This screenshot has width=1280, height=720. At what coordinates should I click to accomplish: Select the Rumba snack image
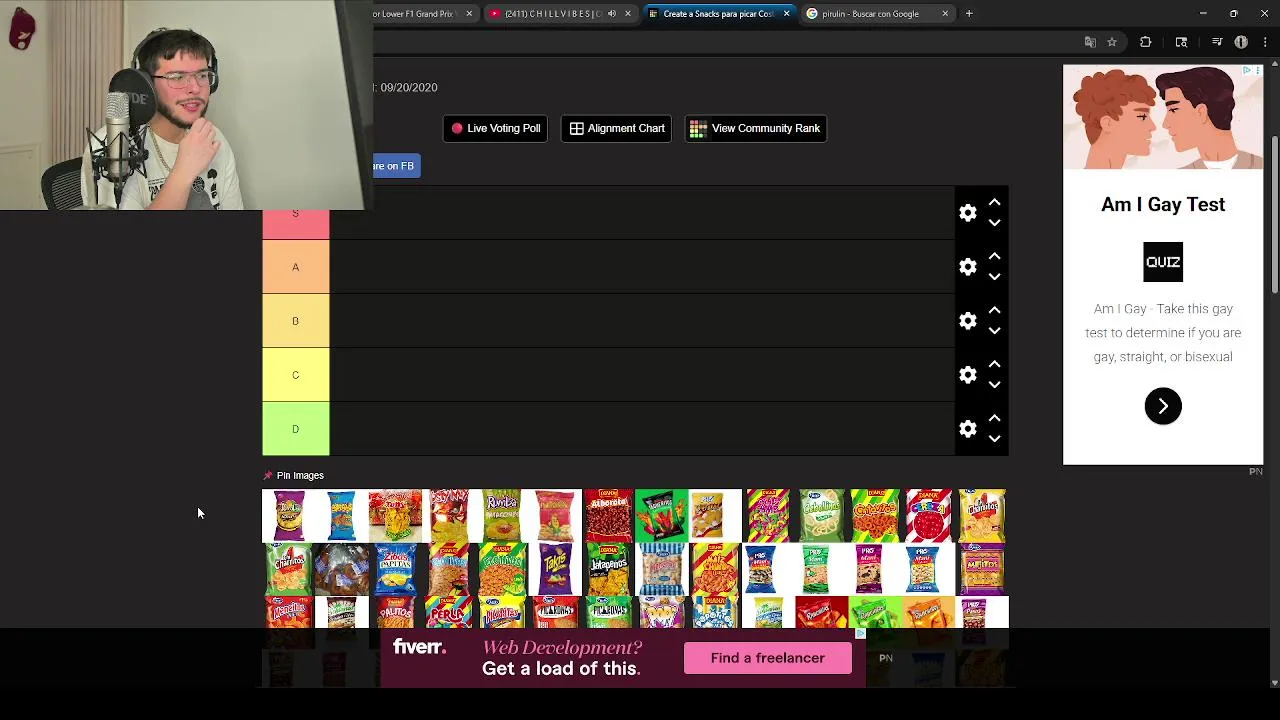[x=502, y=515]
